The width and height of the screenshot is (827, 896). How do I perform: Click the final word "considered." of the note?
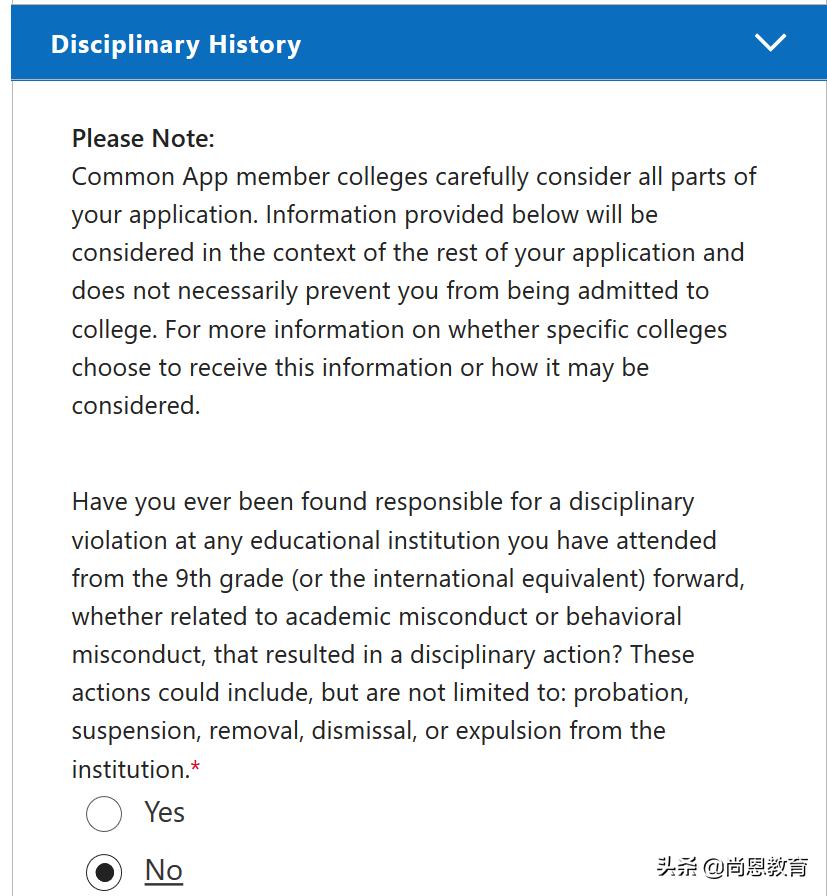click(x=136, y=406)
